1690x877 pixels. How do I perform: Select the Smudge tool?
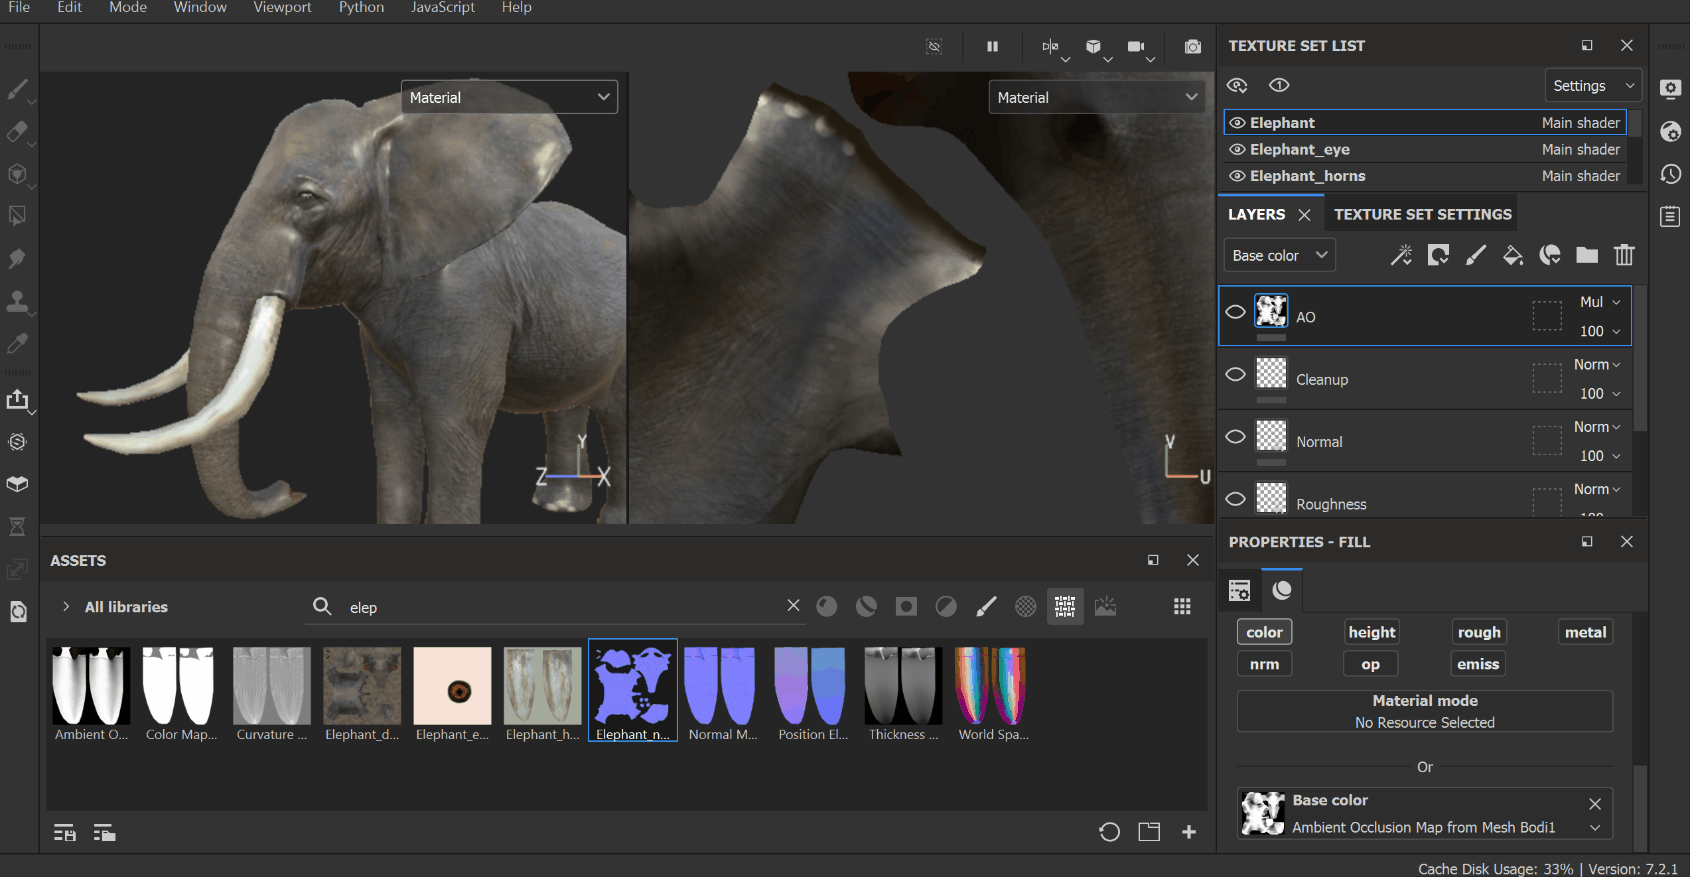coord(17,259)
